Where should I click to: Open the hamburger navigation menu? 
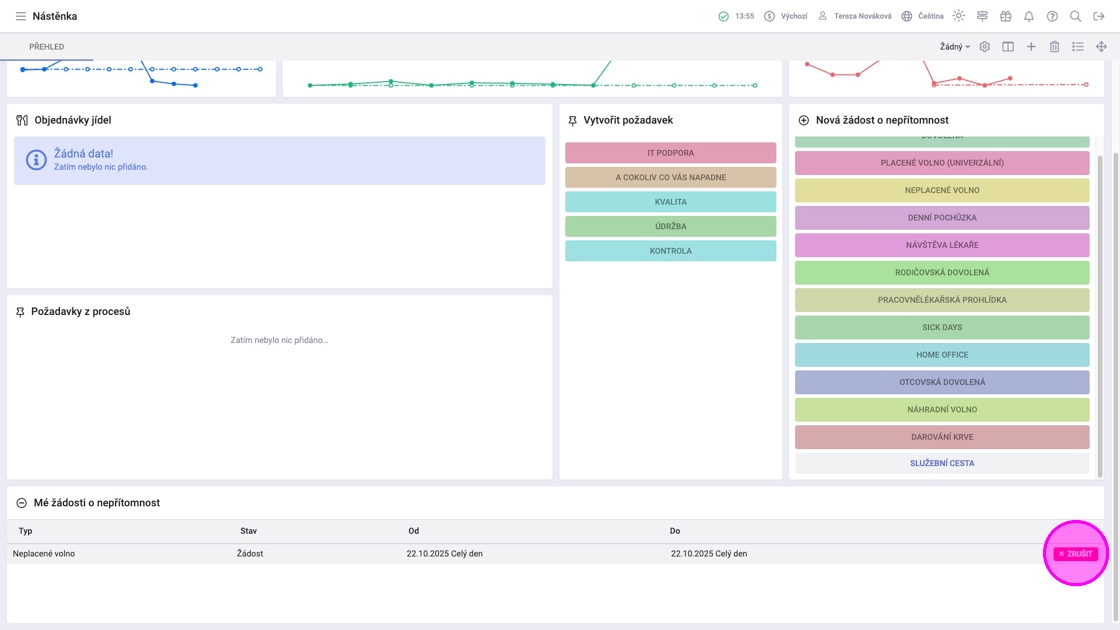click(21, 16)
